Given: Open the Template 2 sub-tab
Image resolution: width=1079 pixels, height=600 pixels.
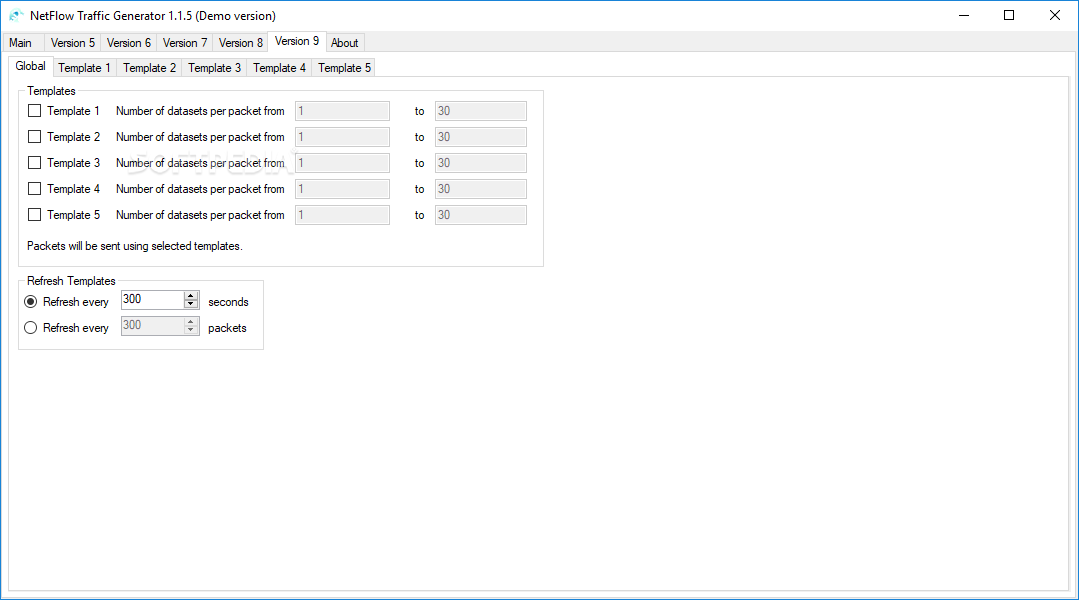Looking at the screenshot, I should point(149,67).
